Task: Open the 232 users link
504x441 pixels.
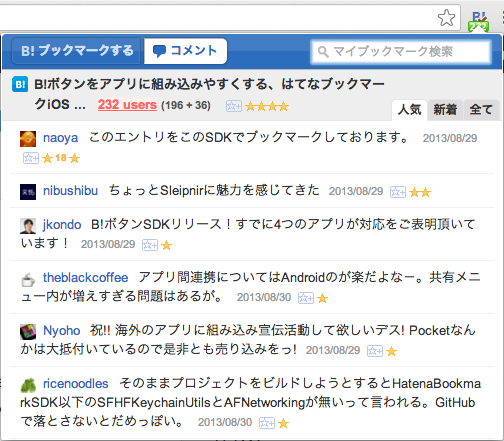Action: click(127, 105)
